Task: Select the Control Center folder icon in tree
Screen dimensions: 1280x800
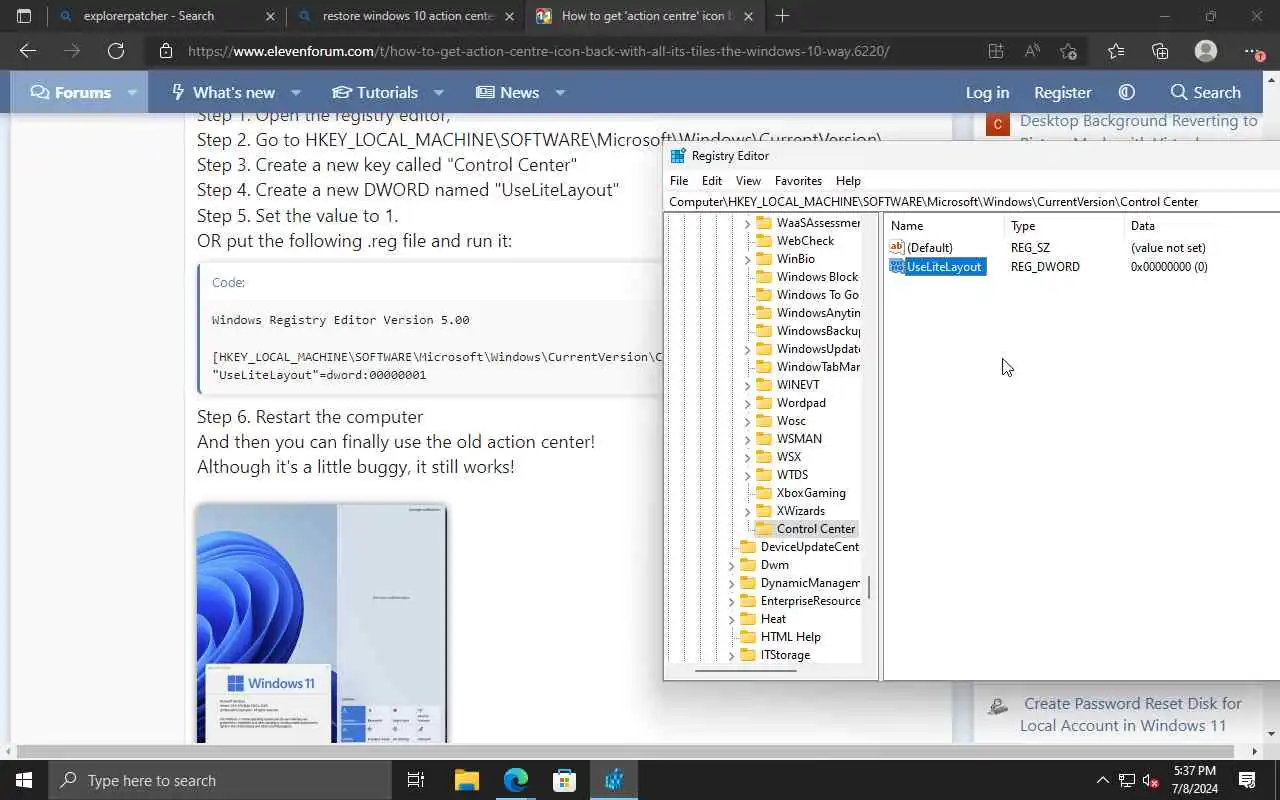Action: click(764, 528)
